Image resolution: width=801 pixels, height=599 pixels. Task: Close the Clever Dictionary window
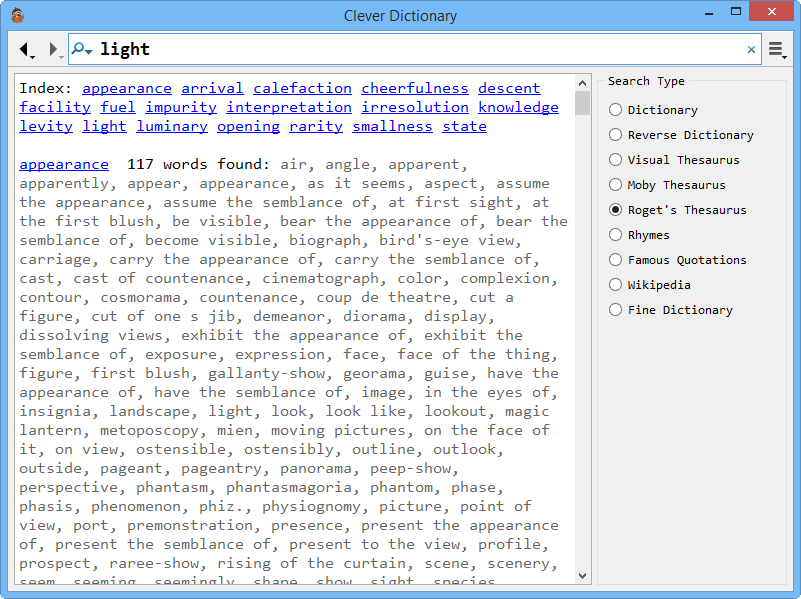click(x=771, y=11)
